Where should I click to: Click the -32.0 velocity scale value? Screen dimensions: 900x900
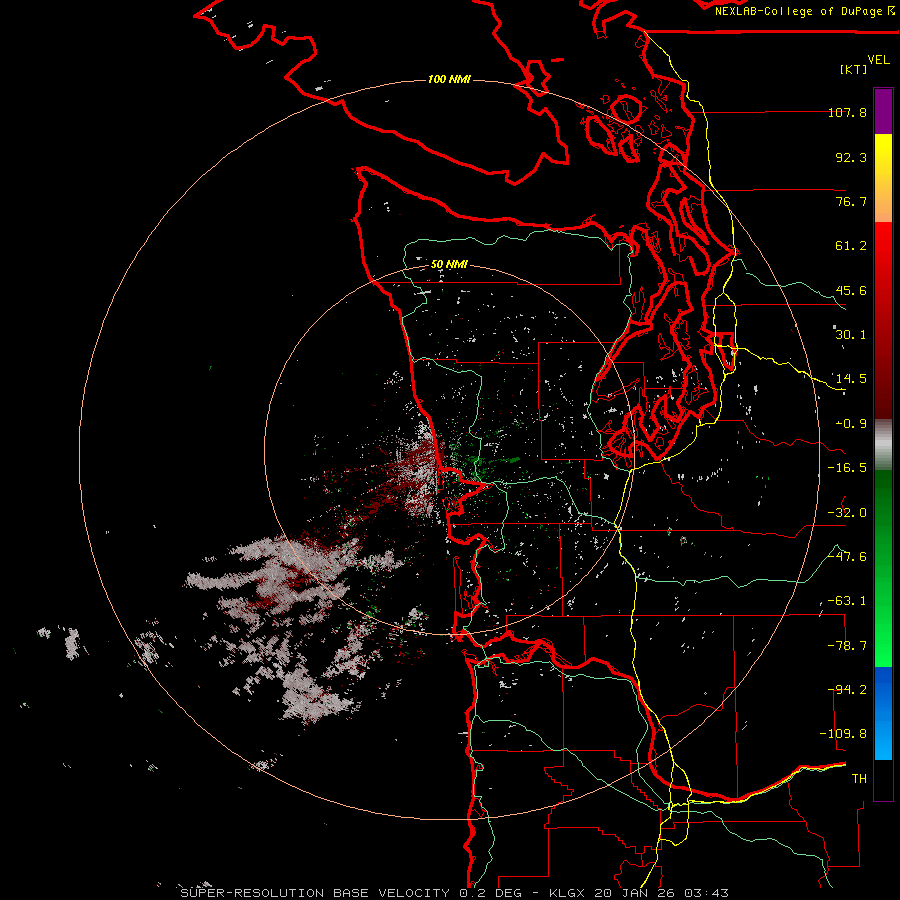pos(847,513)
